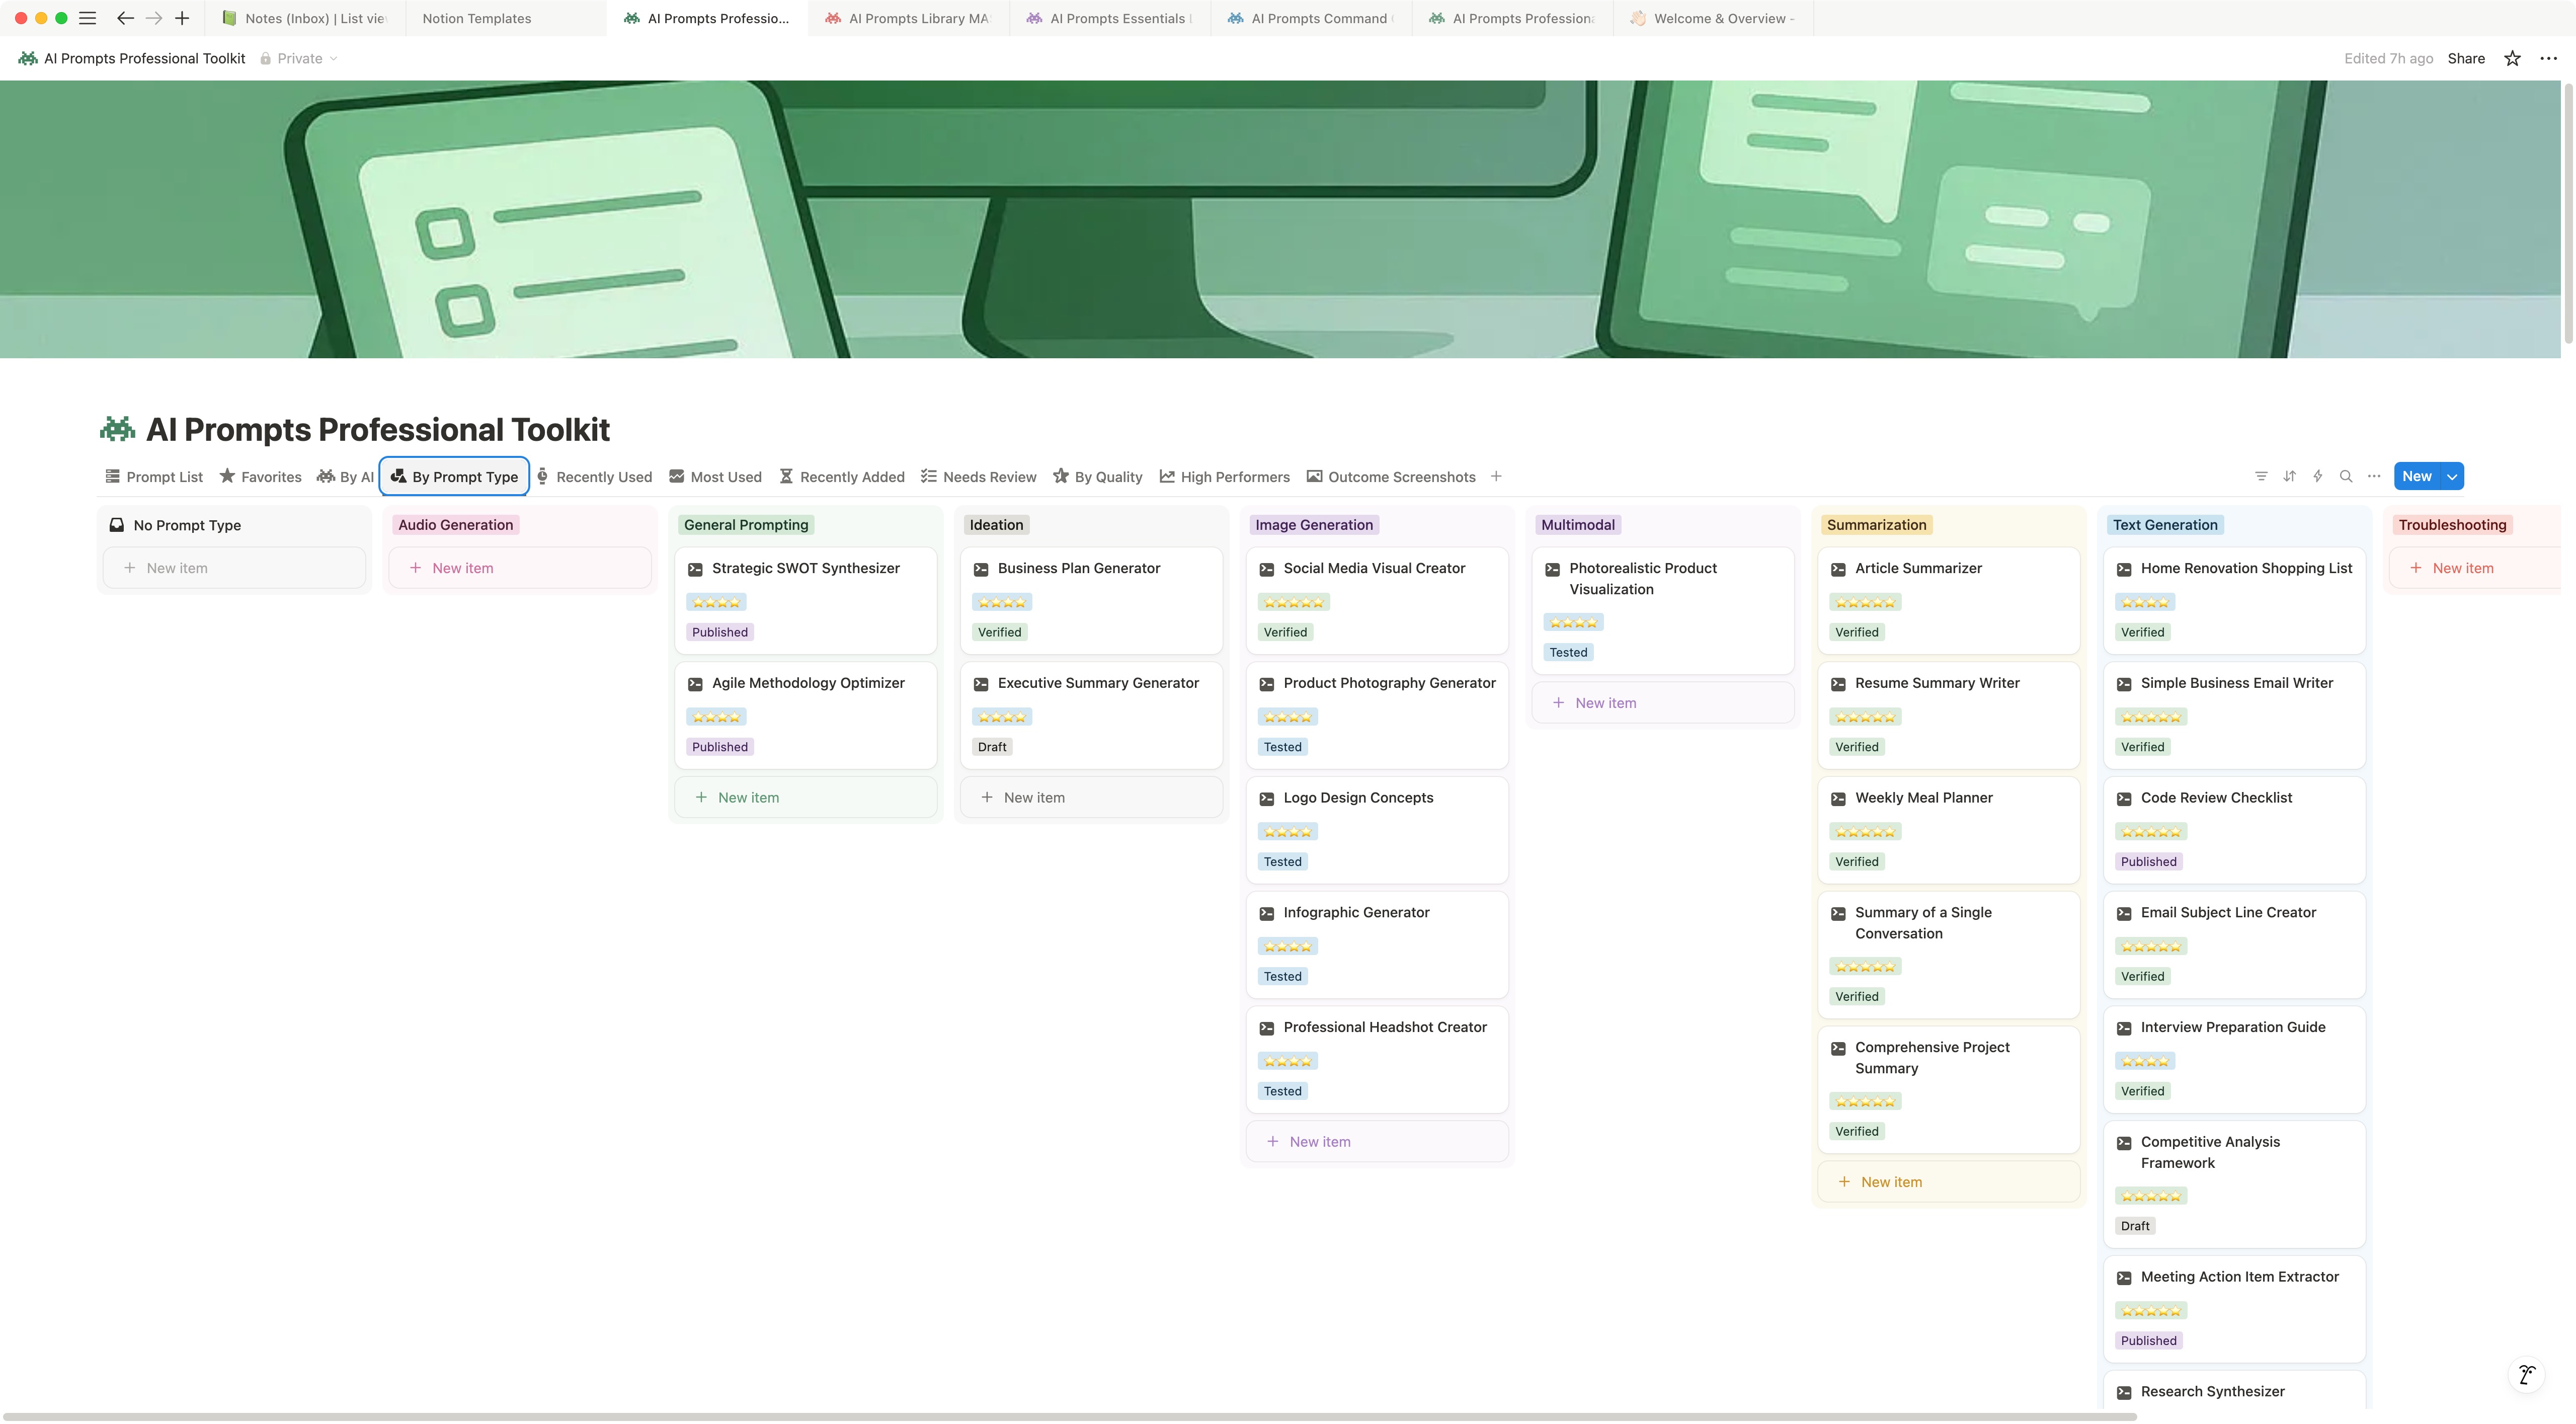Open Meeting Action Item Extractor card
Screen dimensions: 2576x1424
tap(2235, 1309)
